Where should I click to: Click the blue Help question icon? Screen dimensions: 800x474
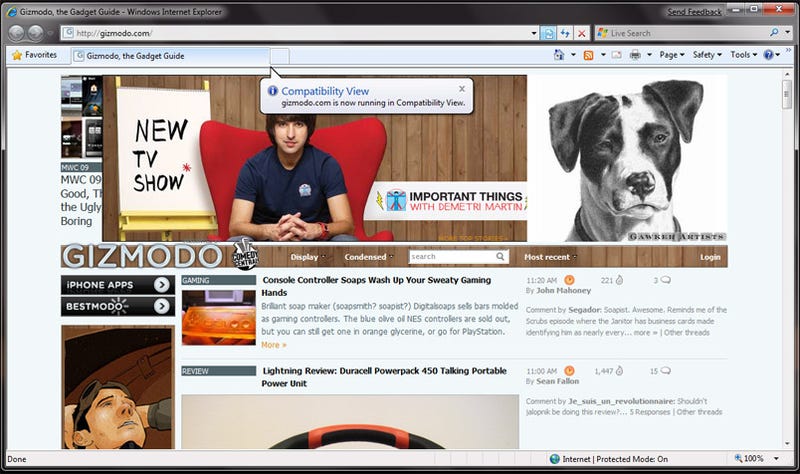tap(768, 55)
